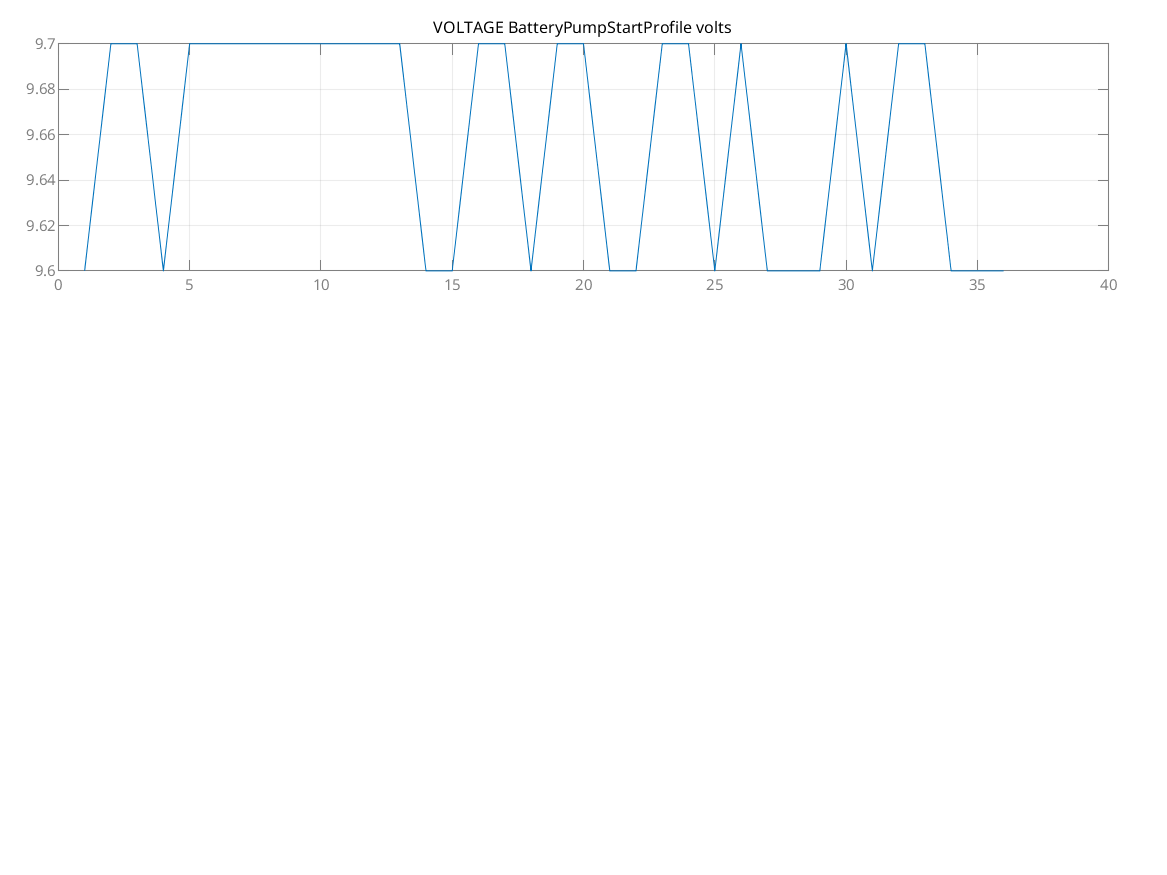The image size is (1167, 875).
Task: Select the 15 x-axis tick label
Action: coord(452,285)
